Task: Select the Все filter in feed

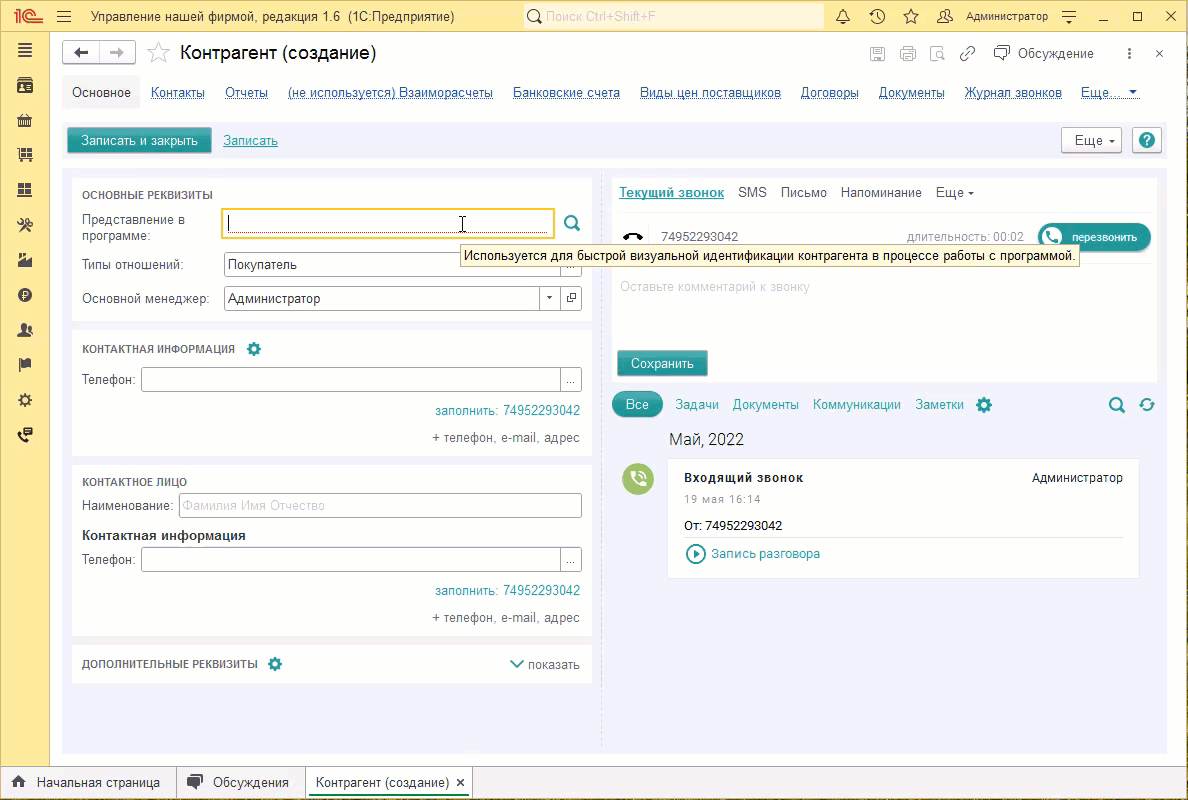Action: coord(637,405)
